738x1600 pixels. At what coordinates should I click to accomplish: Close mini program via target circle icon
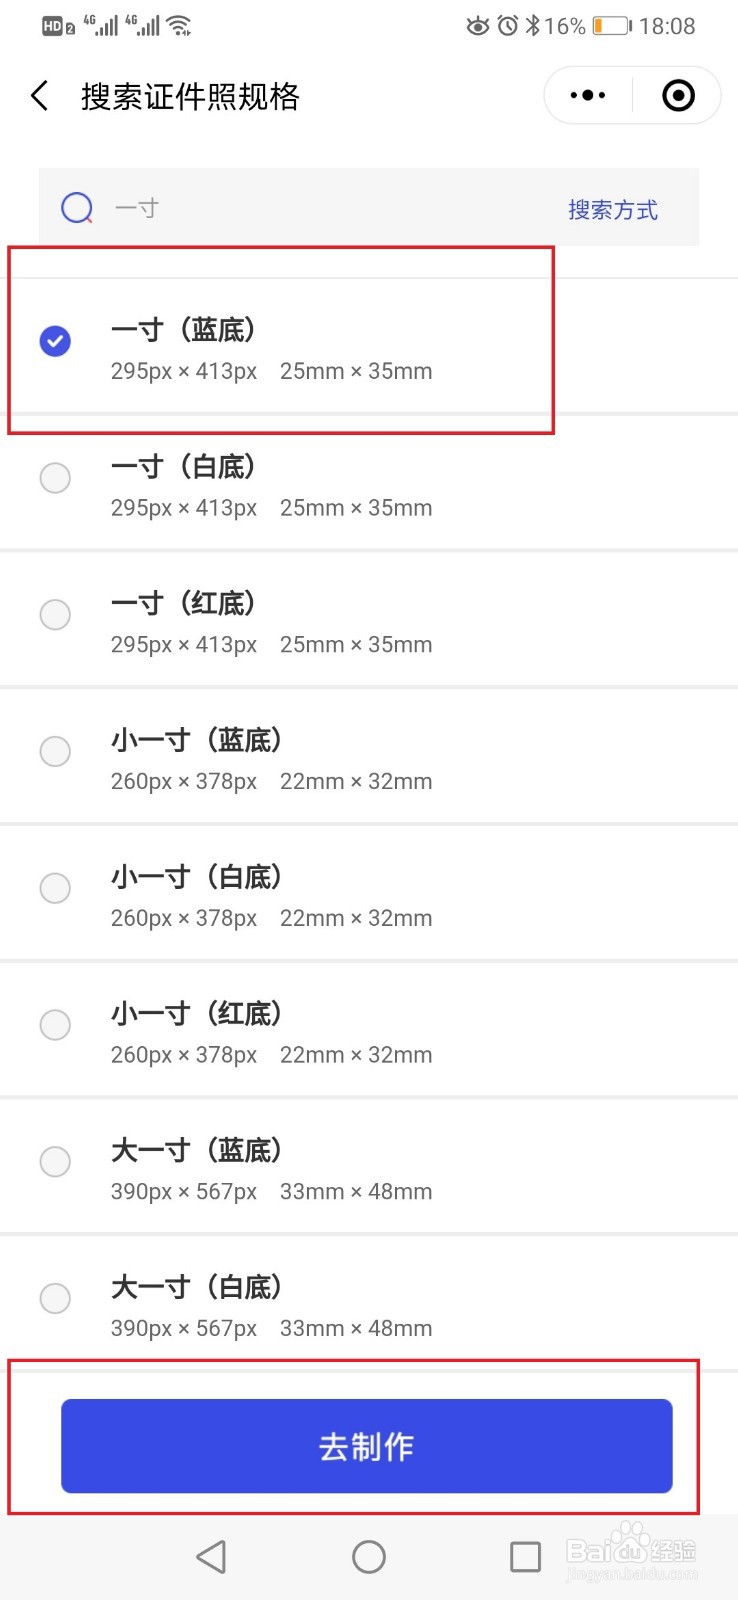tap(678, 96)
